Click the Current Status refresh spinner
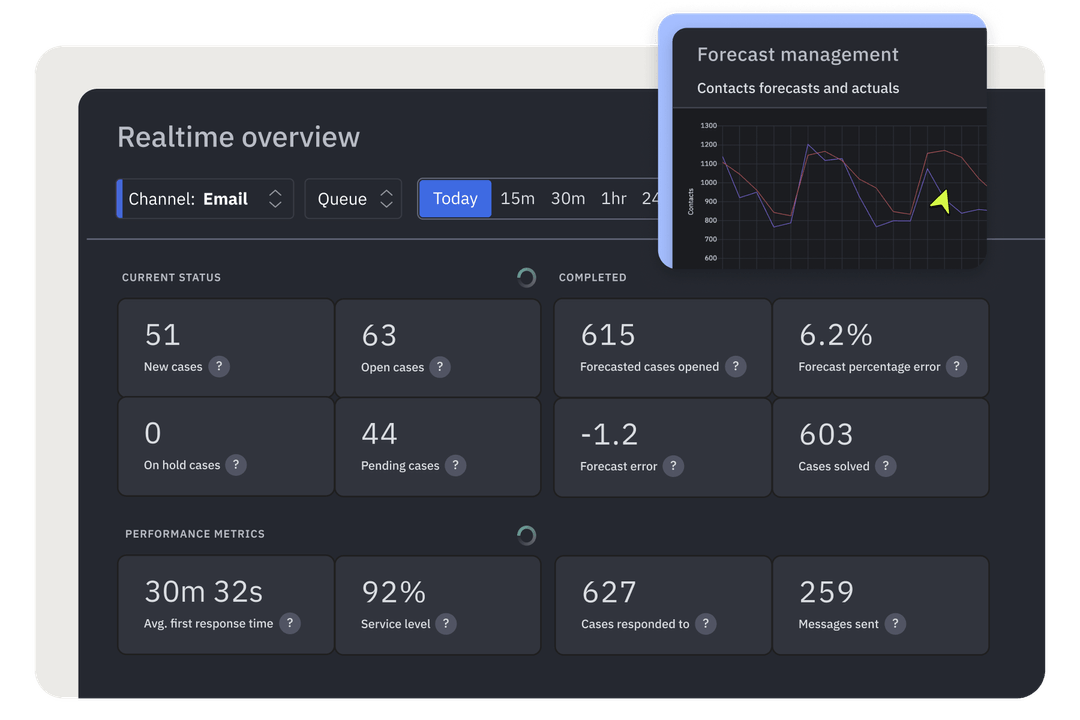This screenshot has height=720, width=1080. coord(526,277)
